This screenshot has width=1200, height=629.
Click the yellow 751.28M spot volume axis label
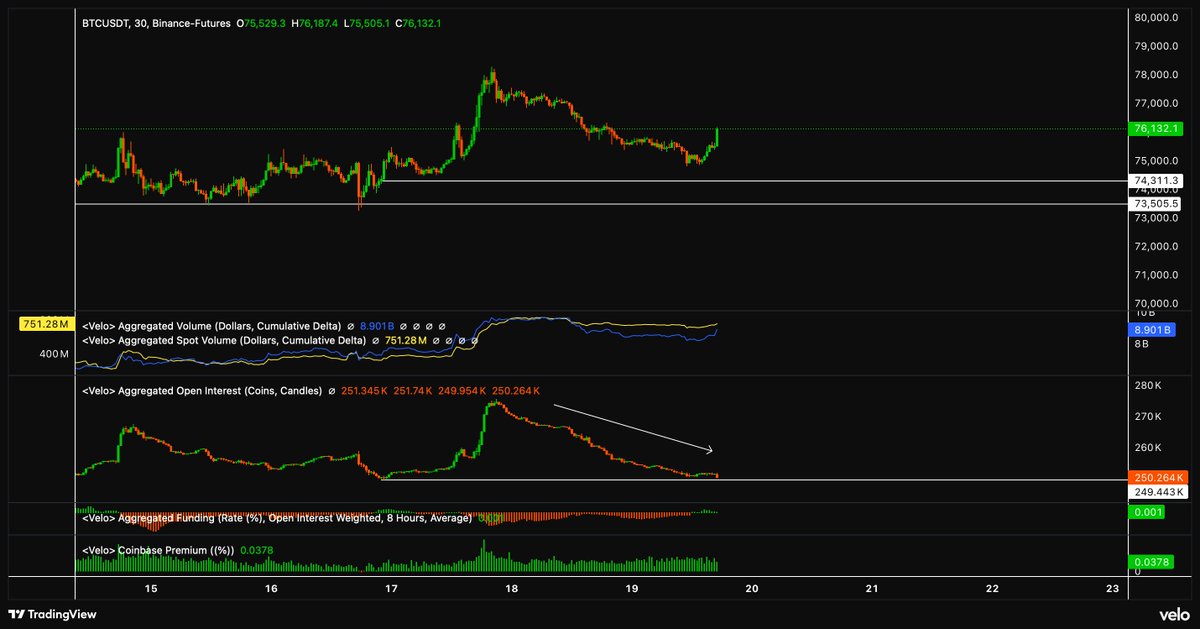tap(47, 324)
